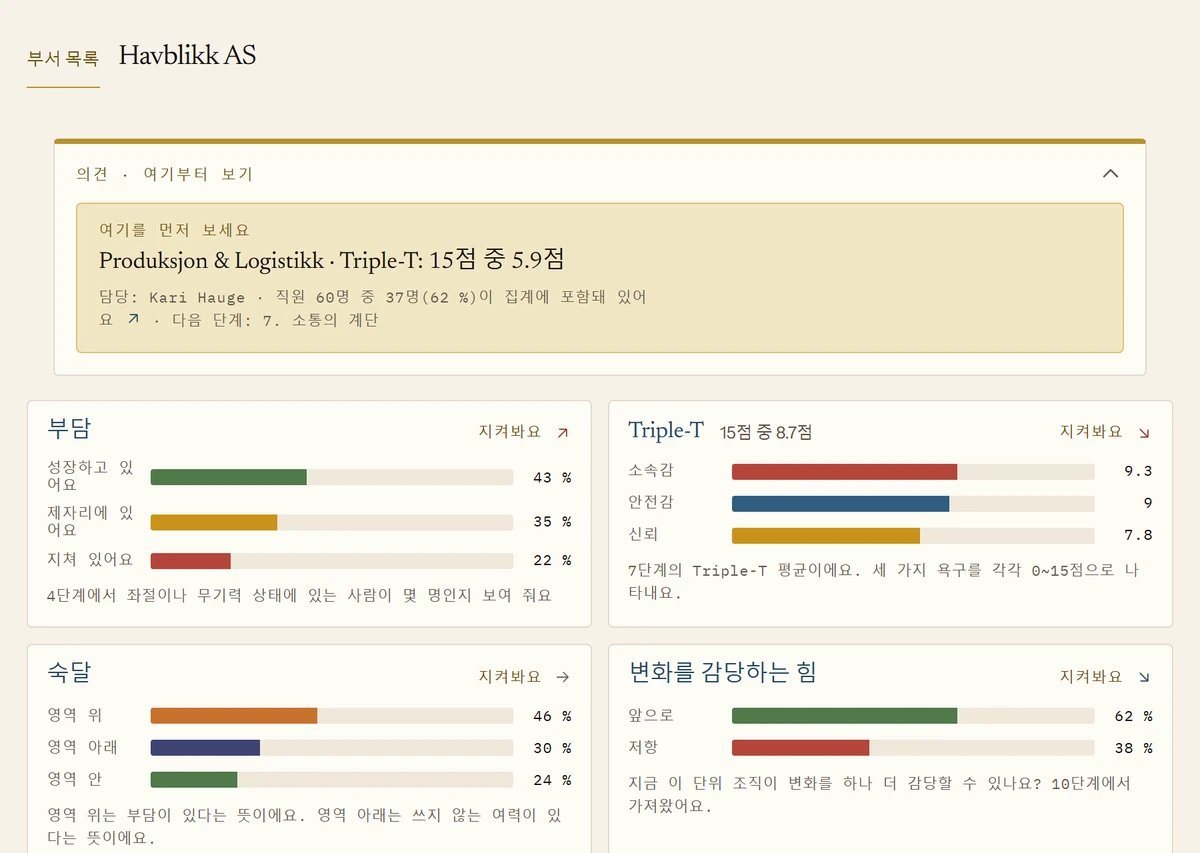Screen dimensions: 1200x853
Task: Click the down-right trend arrow in Triple-T card
Action: pyautogui.click(x=1144, y=433)
